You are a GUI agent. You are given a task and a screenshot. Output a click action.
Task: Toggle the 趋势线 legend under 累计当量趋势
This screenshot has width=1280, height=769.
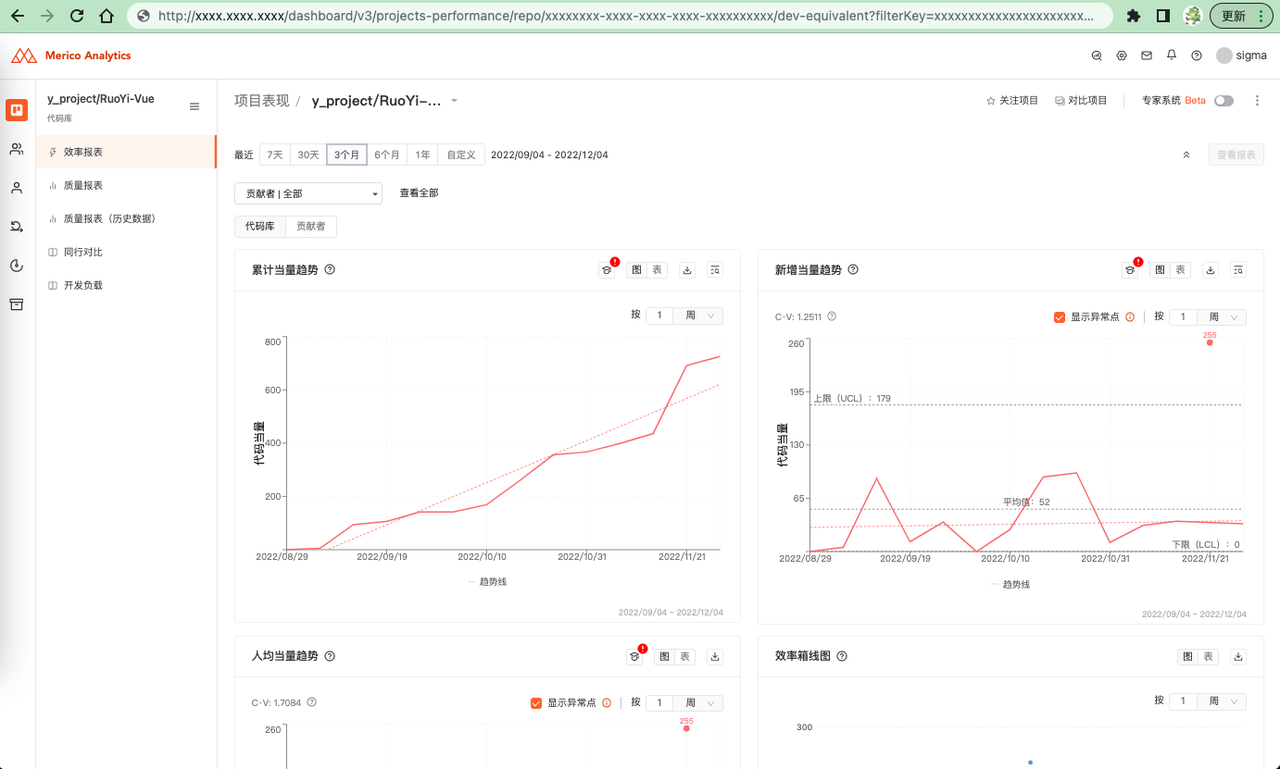487,581
